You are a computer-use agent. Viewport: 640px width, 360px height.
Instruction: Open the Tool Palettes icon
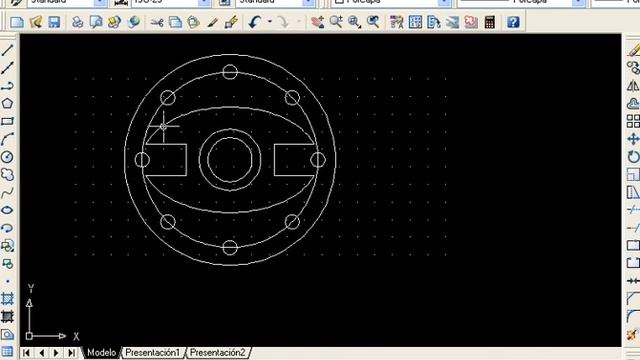click(434, 22)
